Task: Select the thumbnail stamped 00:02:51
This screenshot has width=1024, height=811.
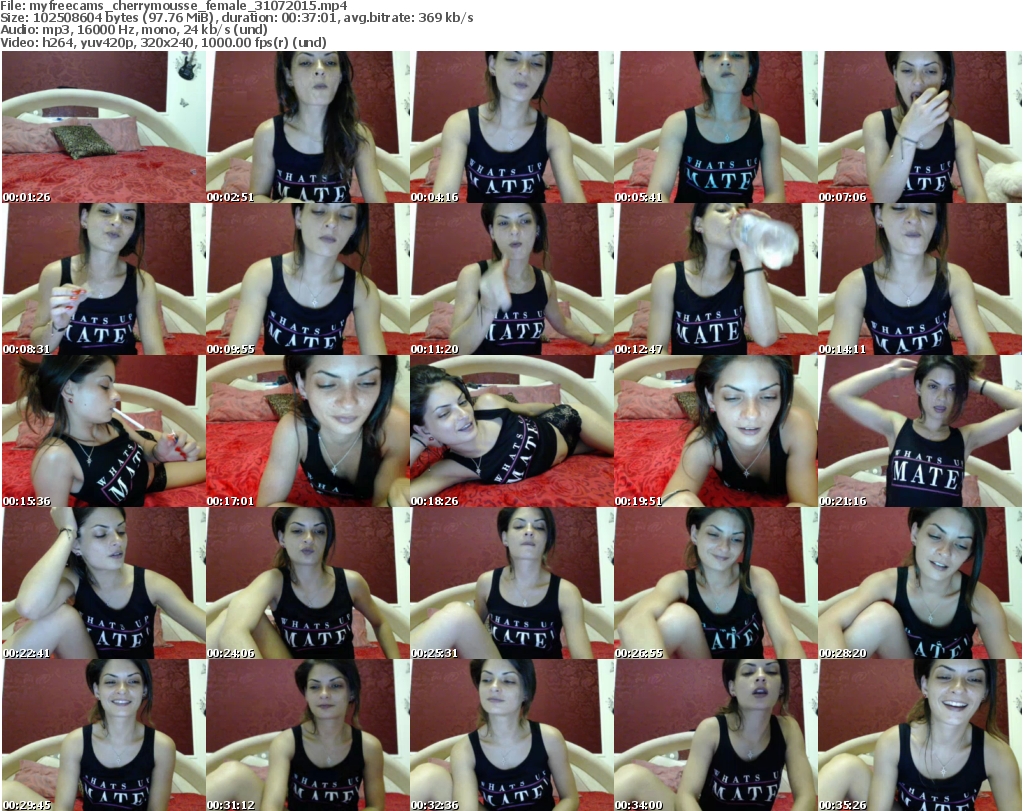Action: tap(308, 127)
